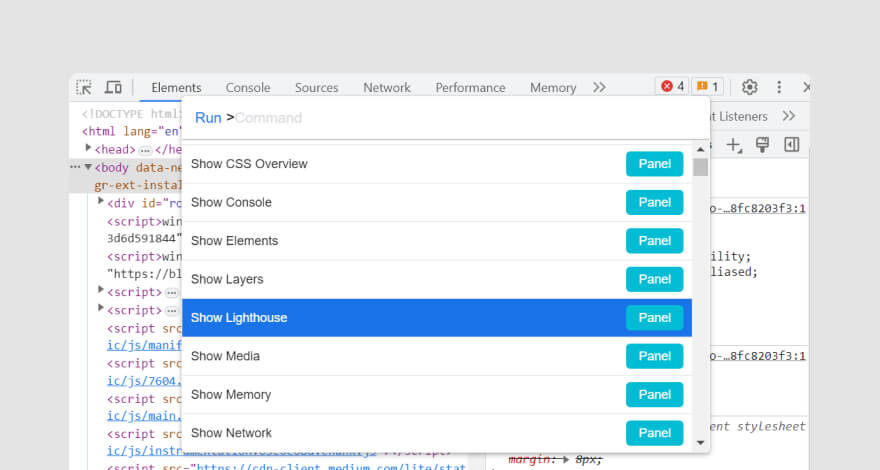Click the paintbrush rendering emulation icon
This screenshot has width=880, height=470.
point(762,145)
